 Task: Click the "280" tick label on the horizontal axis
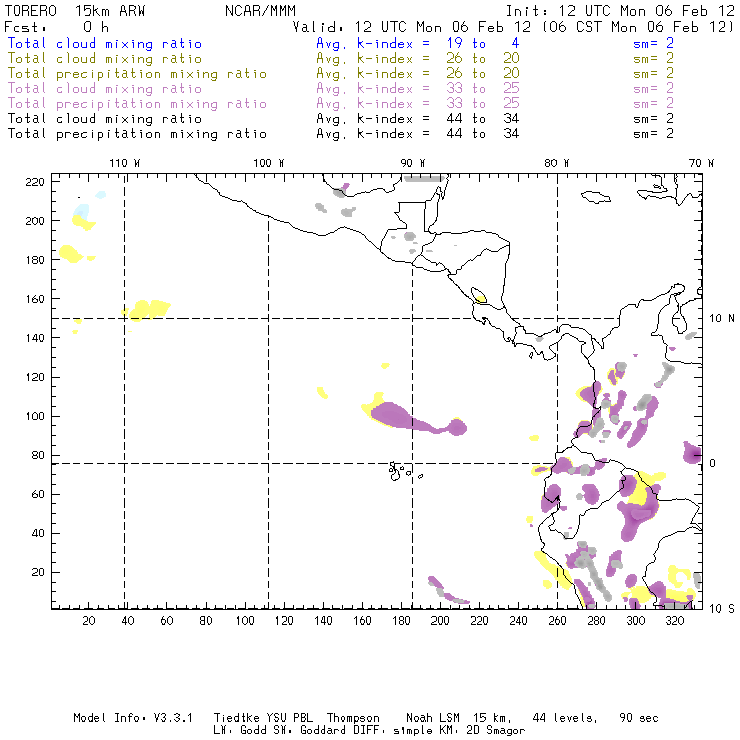coord(597,621)
